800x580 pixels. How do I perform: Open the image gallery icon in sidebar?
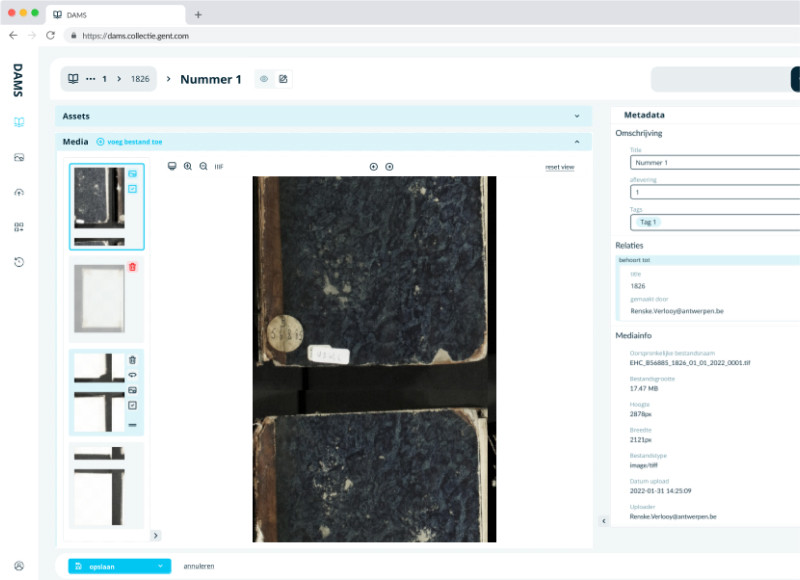(19, 157)
